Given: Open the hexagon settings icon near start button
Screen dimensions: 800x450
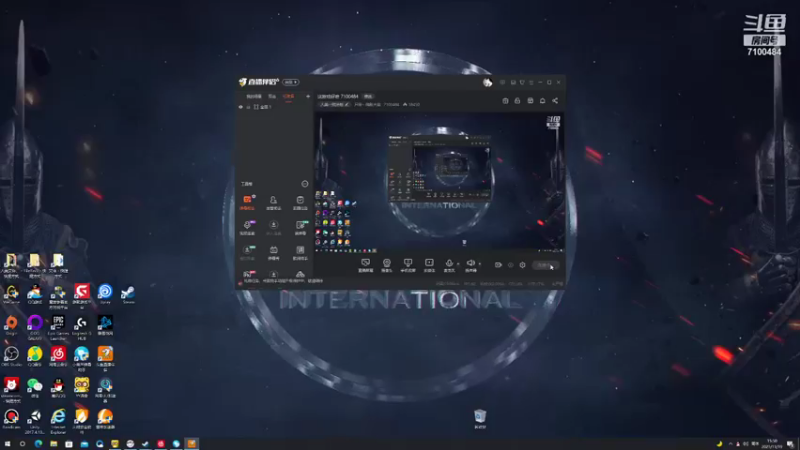Looking at the screenshot, I should (x=522, y=265).
